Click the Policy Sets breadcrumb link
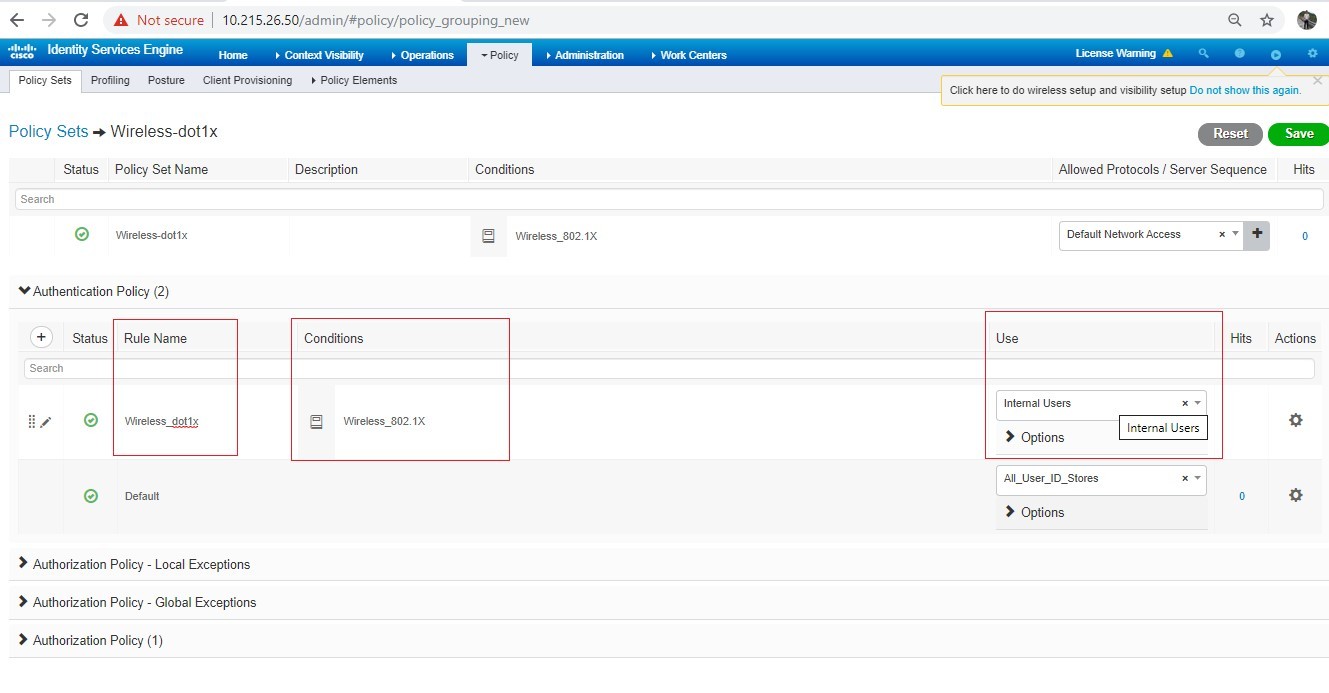Screen dimensions: 1329x693 point(48,131)
